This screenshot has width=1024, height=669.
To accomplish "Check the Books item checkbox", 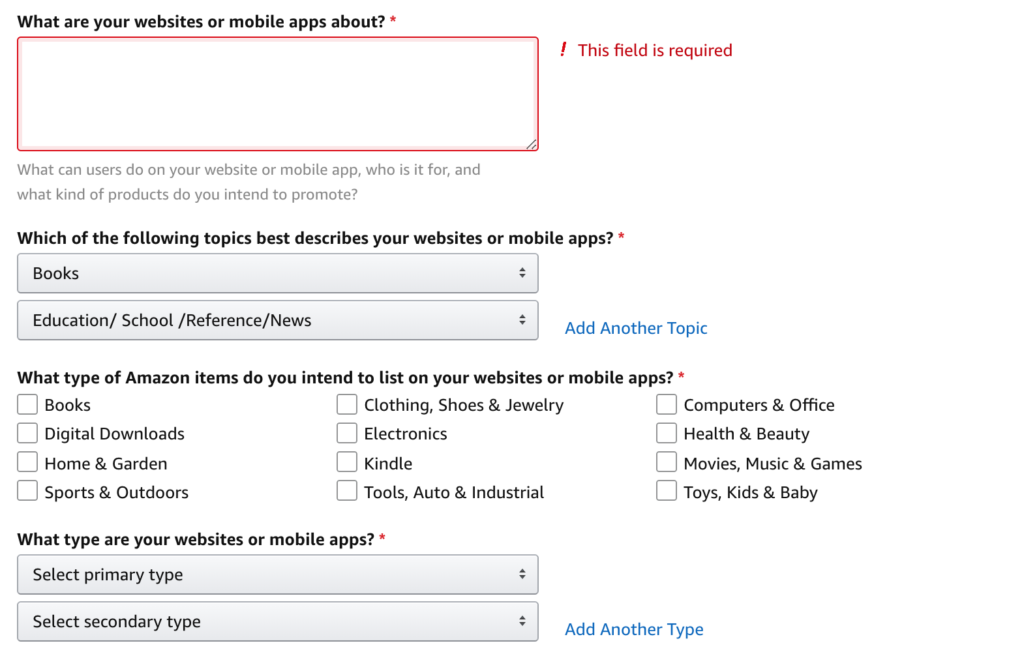I will [x=28, y=405].
